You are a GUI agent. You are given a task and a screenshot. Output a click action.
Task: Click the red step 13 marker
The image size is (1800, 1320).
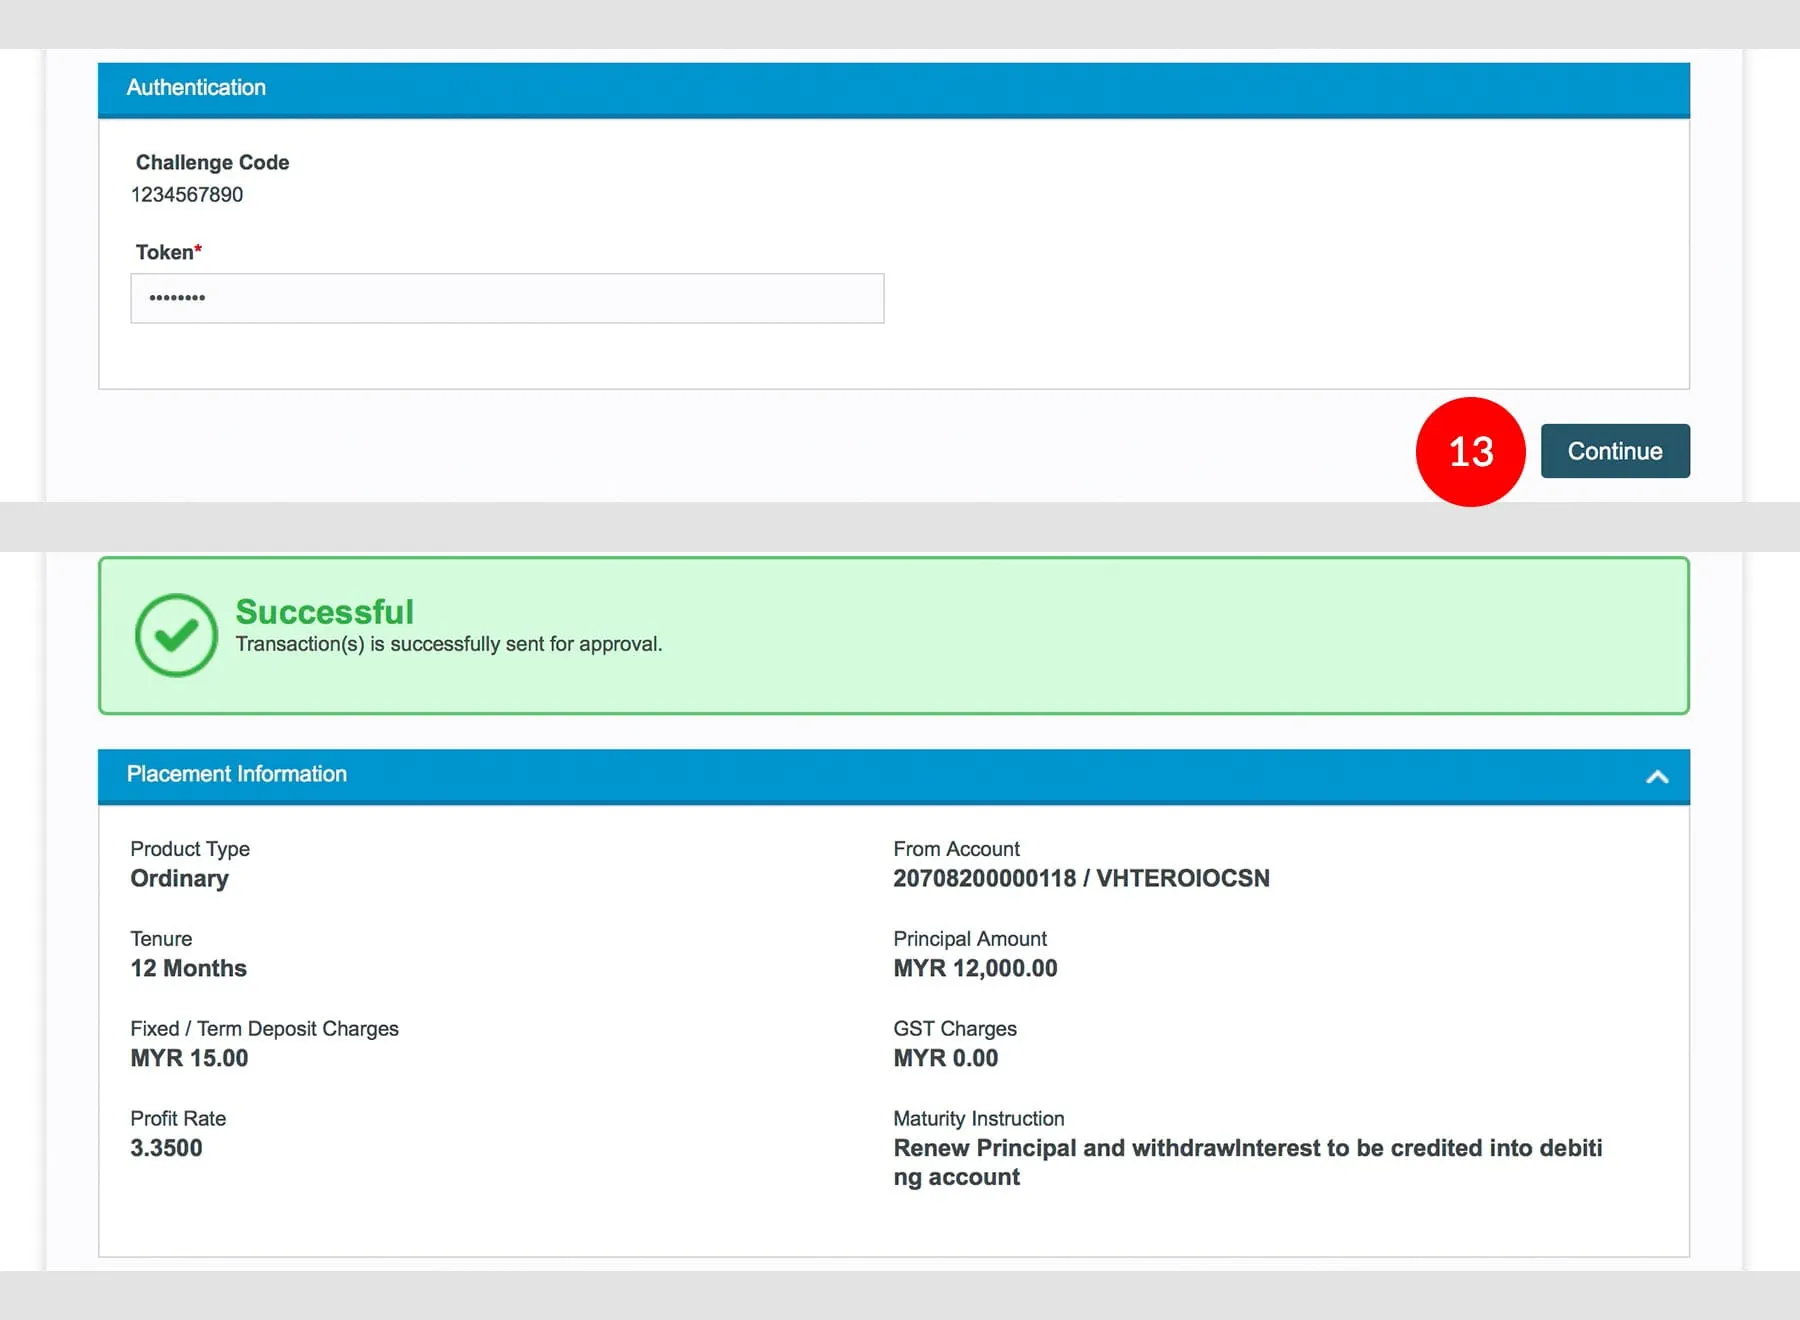1470,452
